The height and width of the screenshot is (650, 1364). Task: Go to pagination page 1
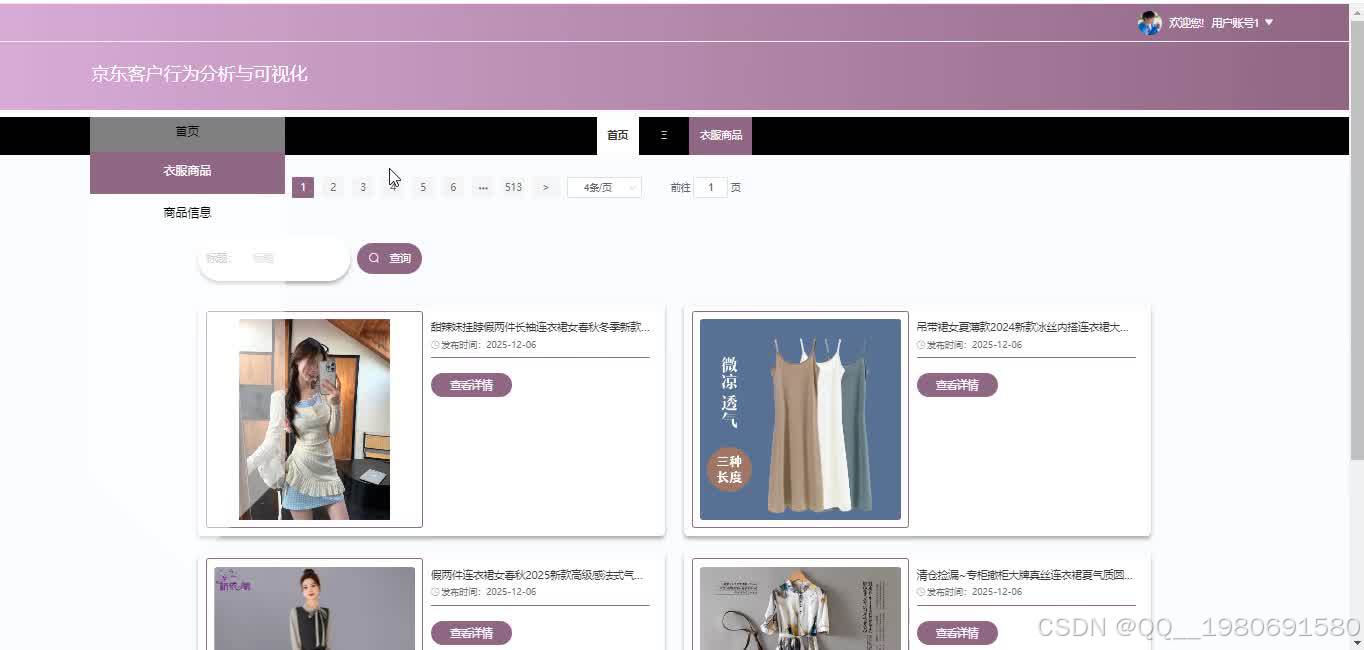tap(303, 187)
